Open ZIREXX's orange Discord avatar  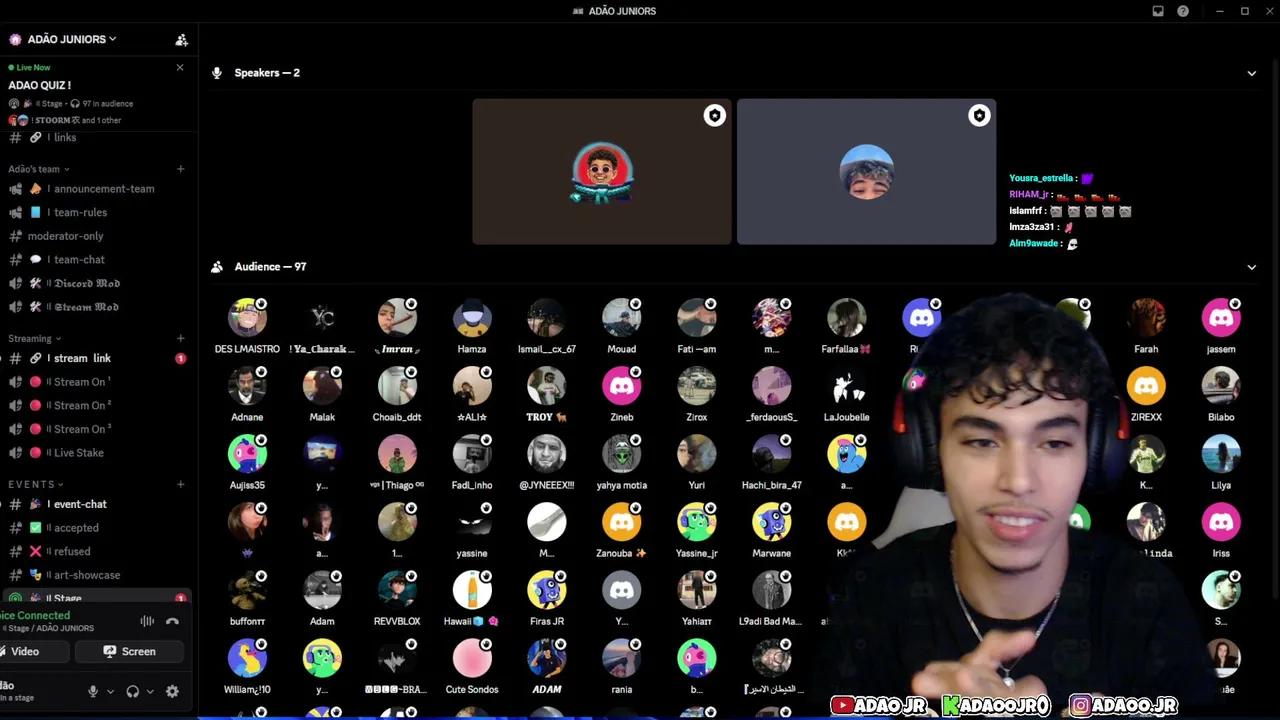point(1146,386)
